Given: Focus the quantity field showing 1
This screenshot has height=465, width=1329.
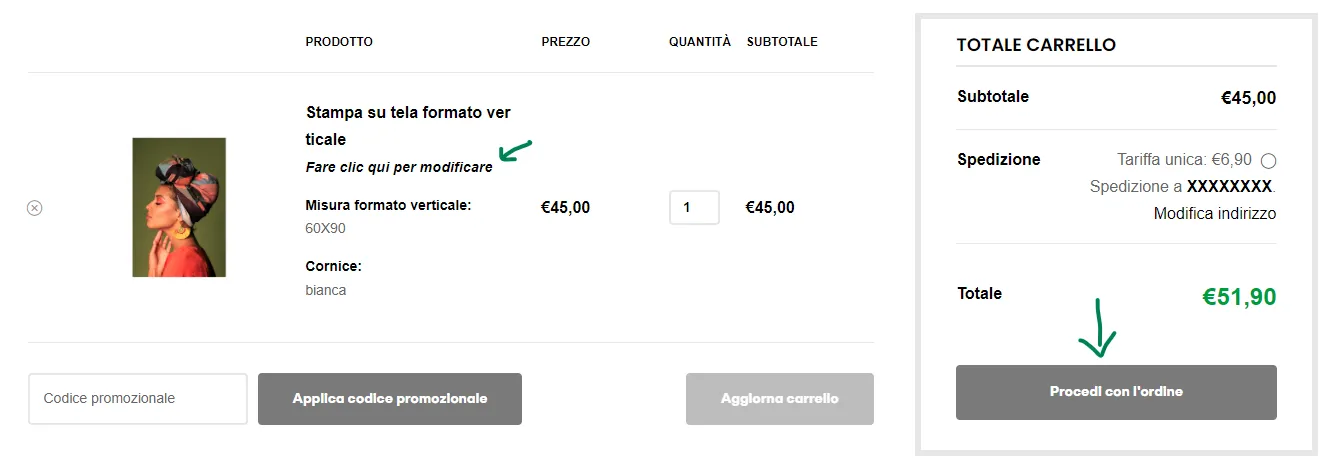Looking at the screenshot, I should [694, 208].
